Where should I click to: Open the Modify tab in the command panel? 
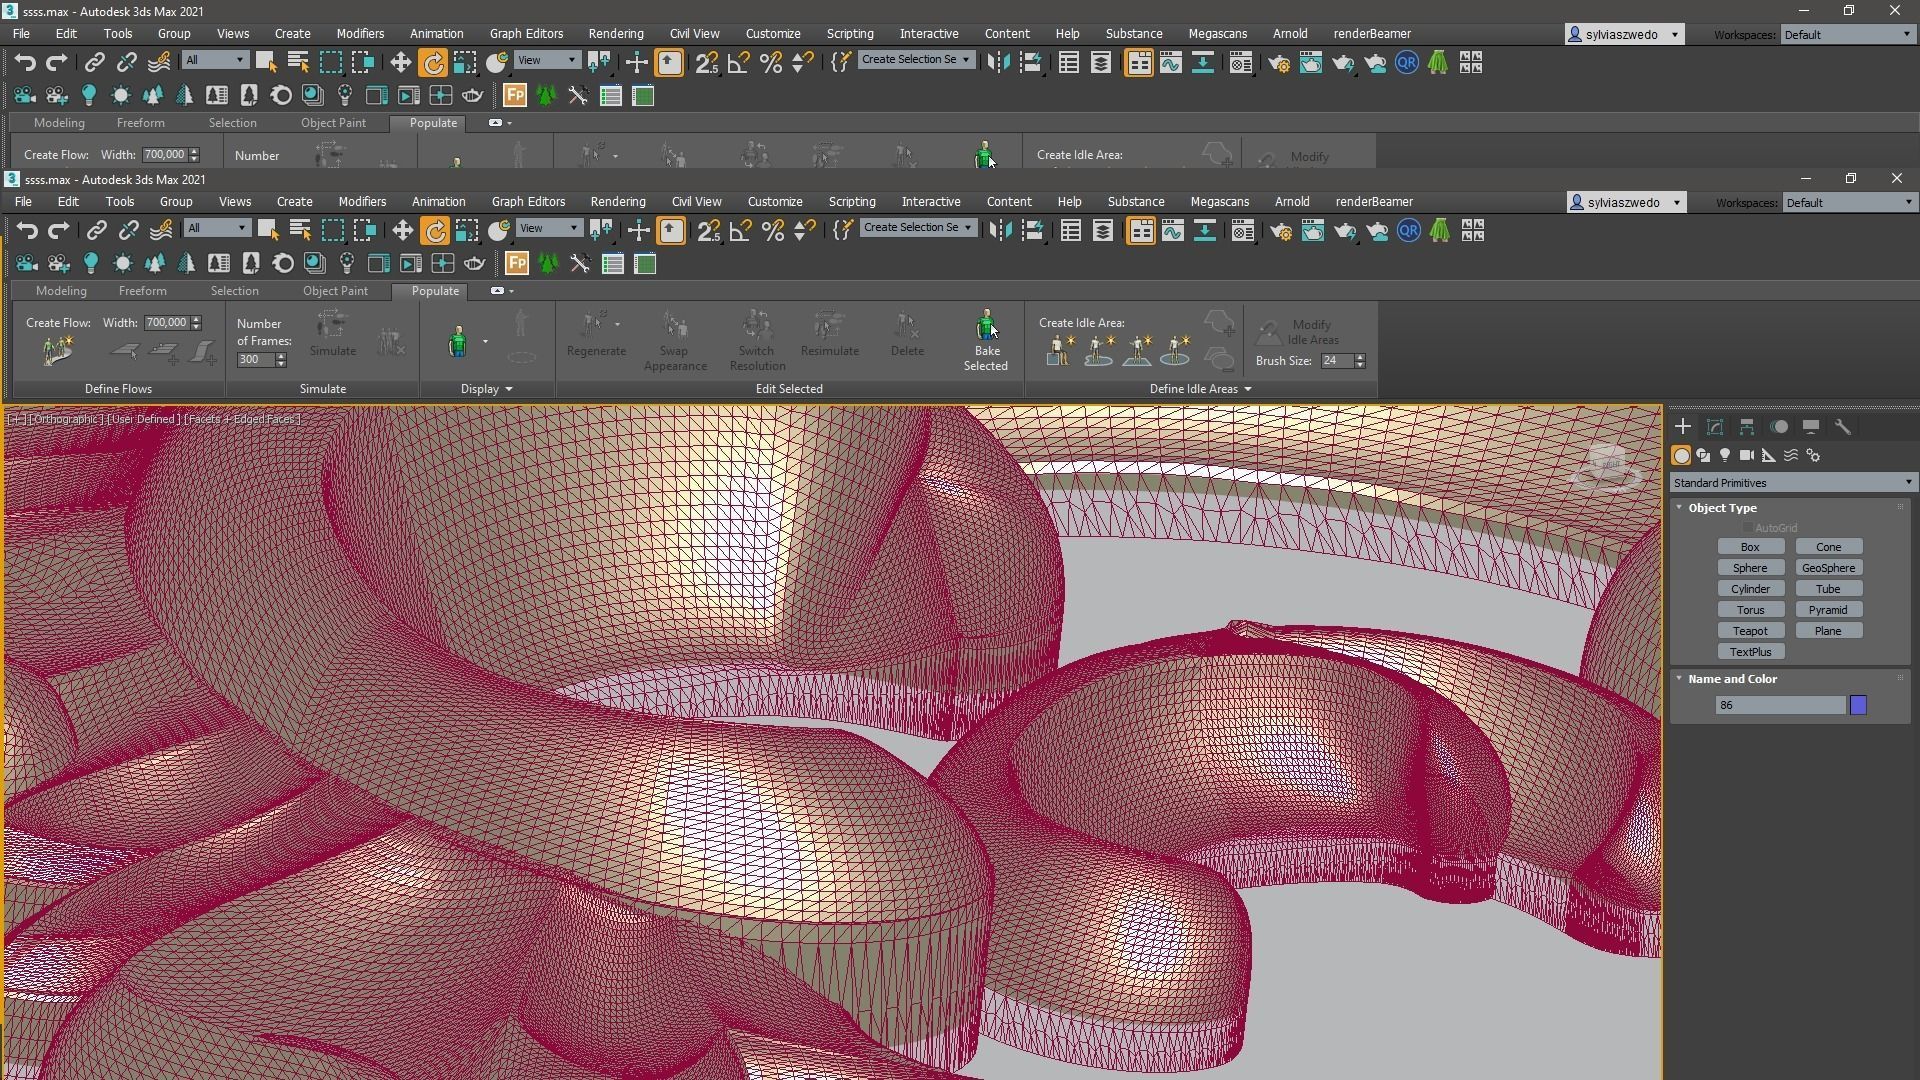[1714, 427]
